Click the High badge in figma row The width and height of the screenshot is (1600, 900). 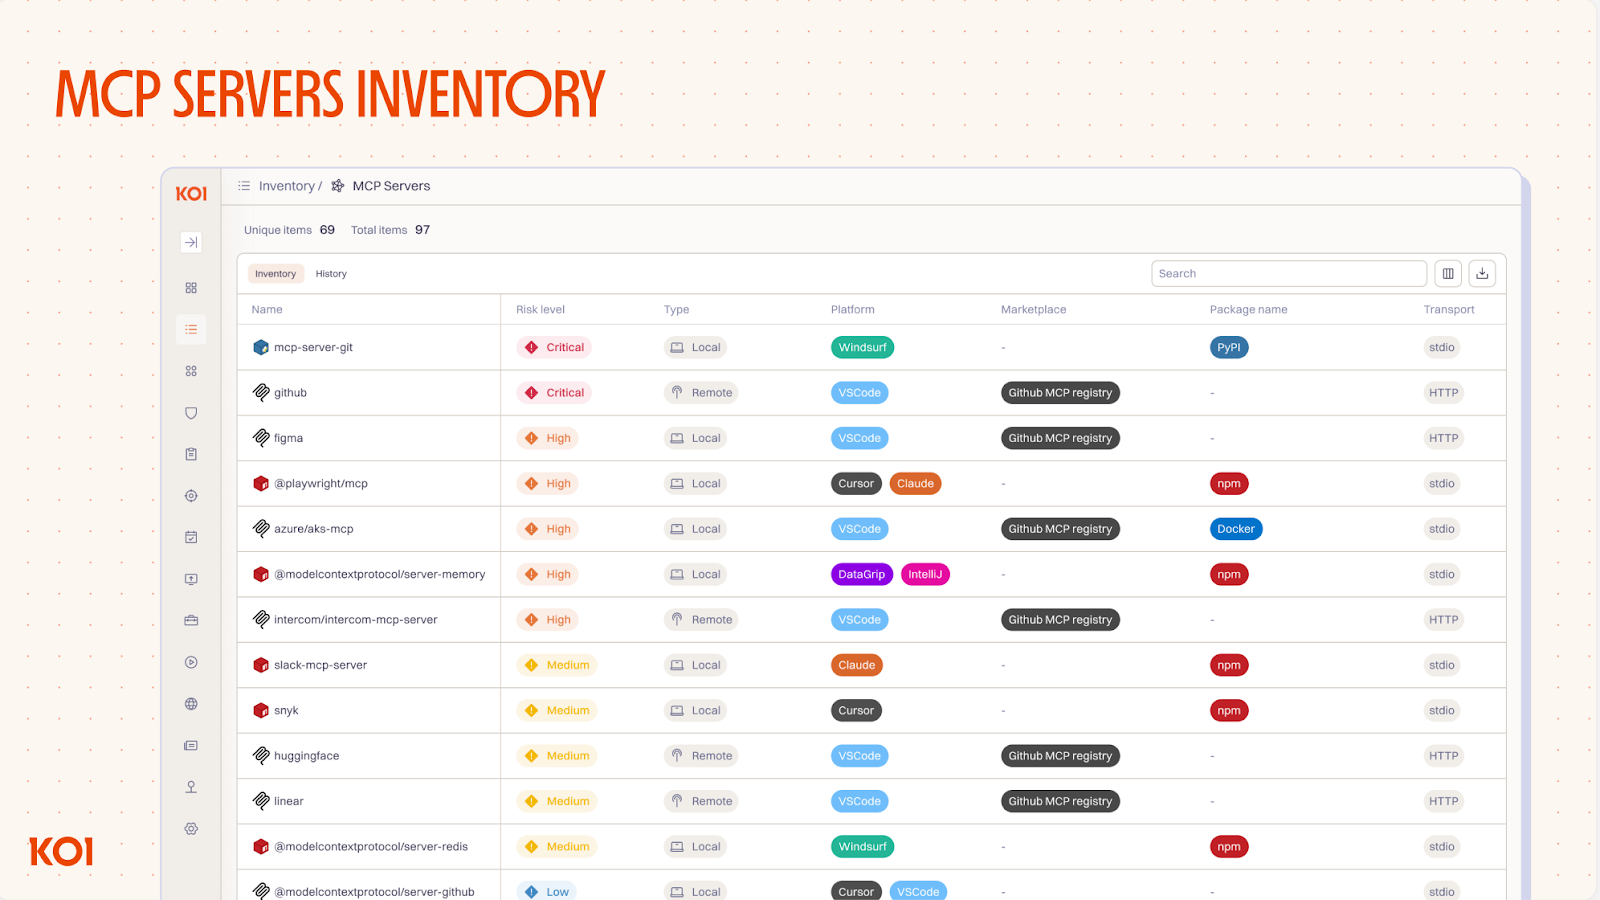(547, 438)
